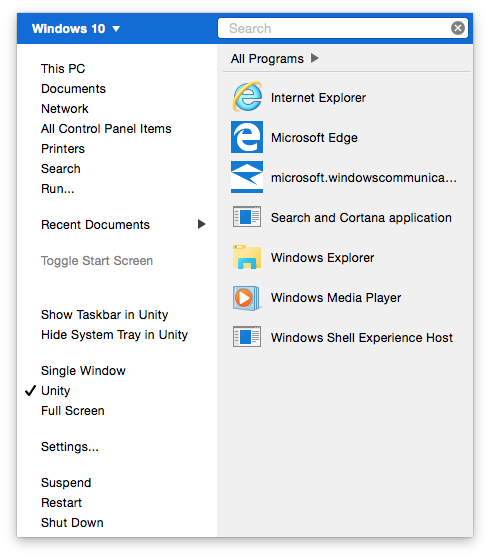
Task: Shut Down the virtual machine
Action: point(72,522)
